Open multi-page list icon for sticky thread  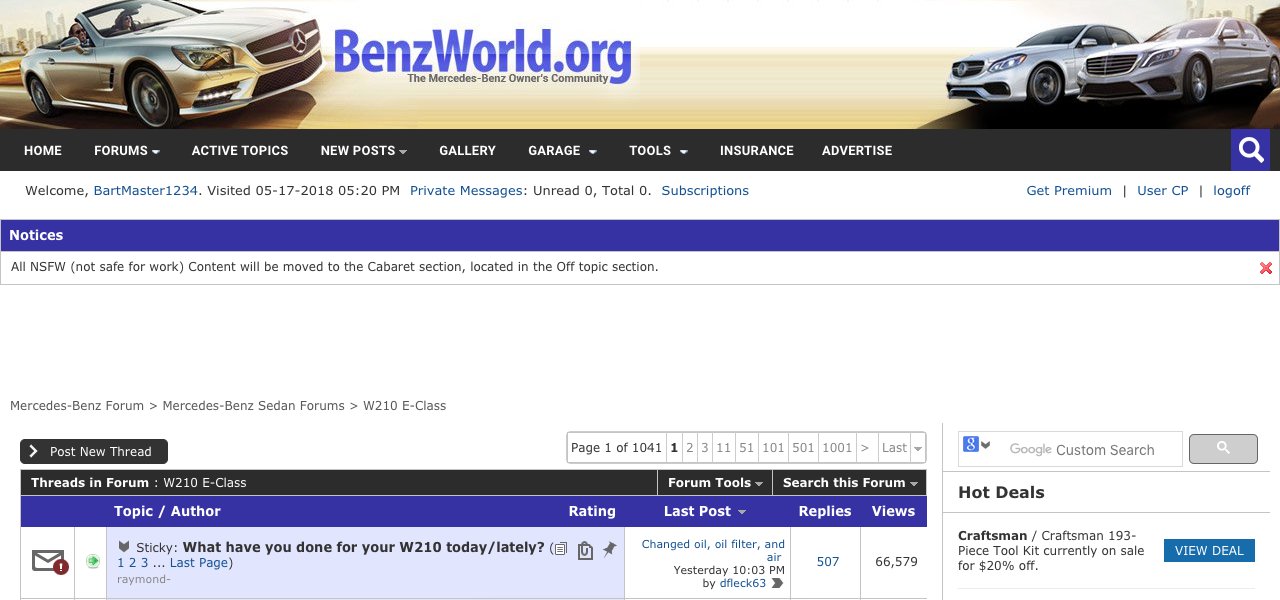pos(560,548)
